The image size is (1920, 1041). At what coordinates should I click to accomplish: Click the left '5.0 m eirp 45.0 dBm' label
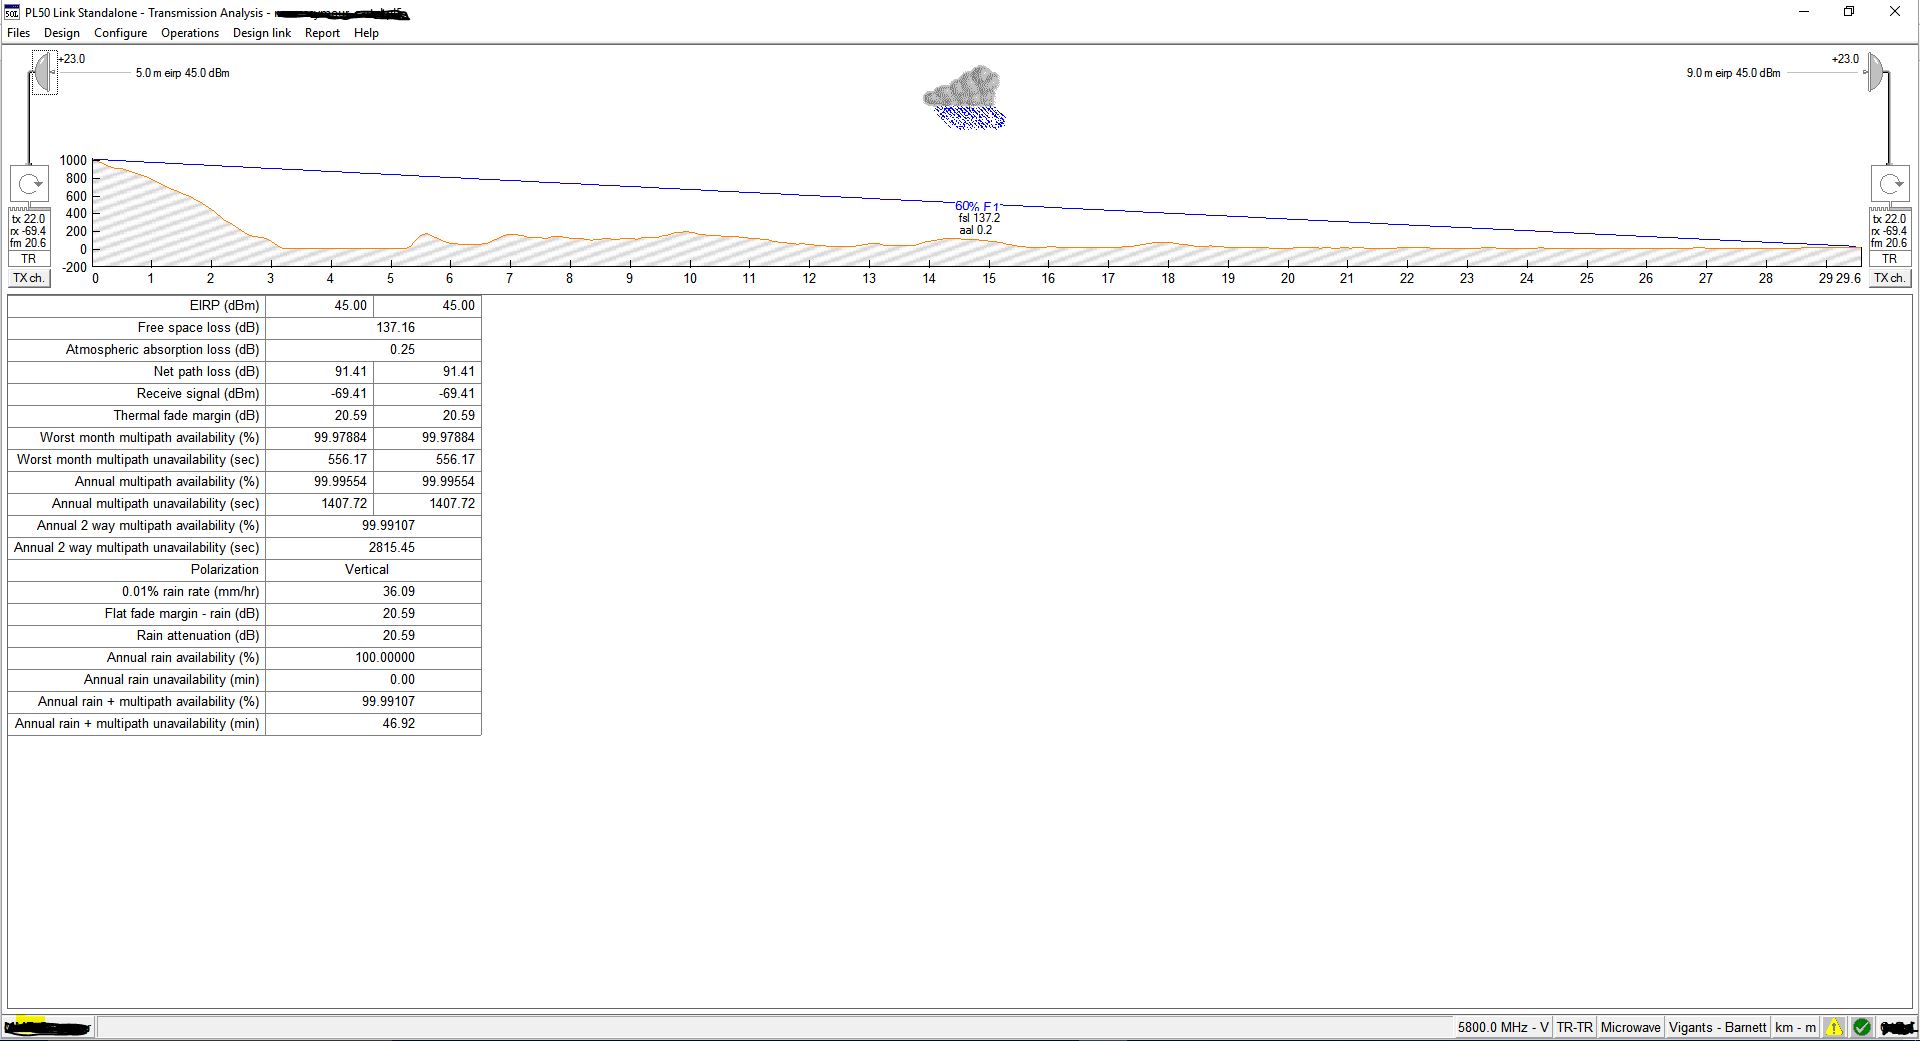(183, 73)
